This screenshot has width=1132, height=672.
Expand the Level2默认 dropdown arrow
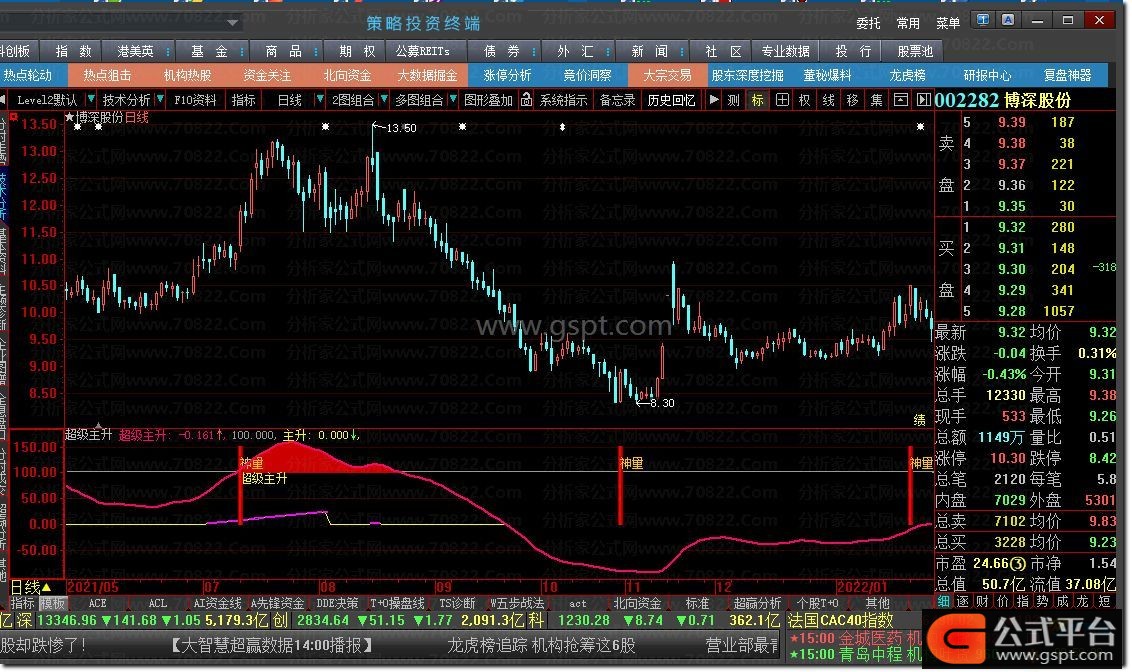(x=91, y=99)
